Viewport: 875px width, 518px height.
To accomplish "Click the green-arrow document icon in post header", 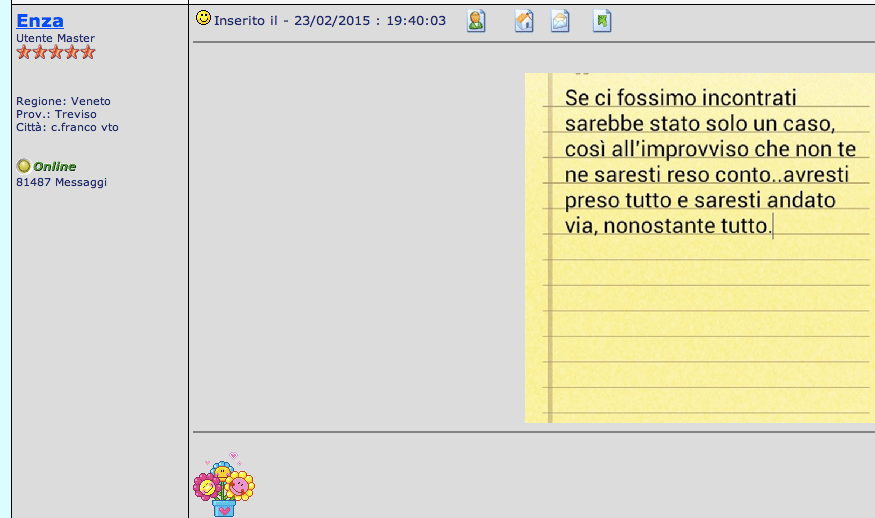I will (x=602, y=21).
